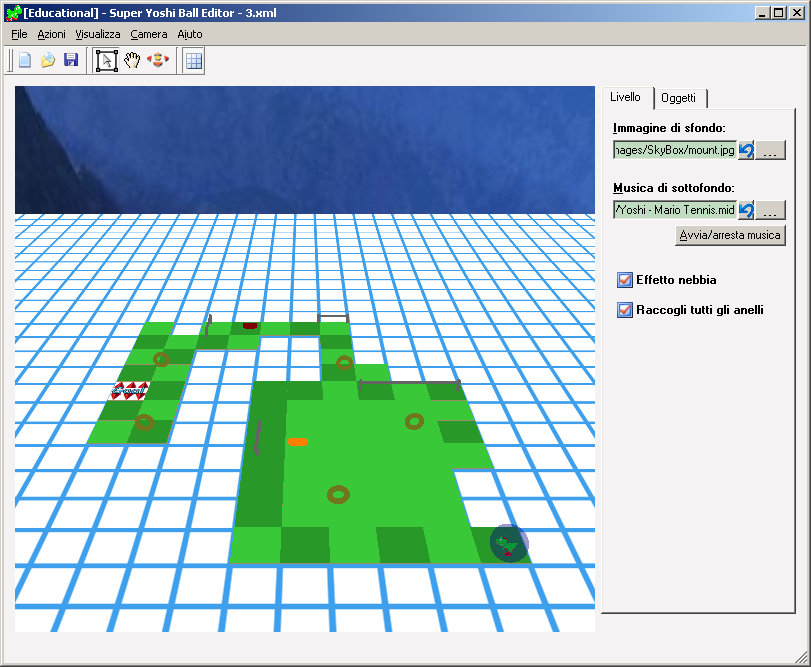Screen dimensions: 811x667
Task: Open the Aiuto menu
Action: coord(190,34)
